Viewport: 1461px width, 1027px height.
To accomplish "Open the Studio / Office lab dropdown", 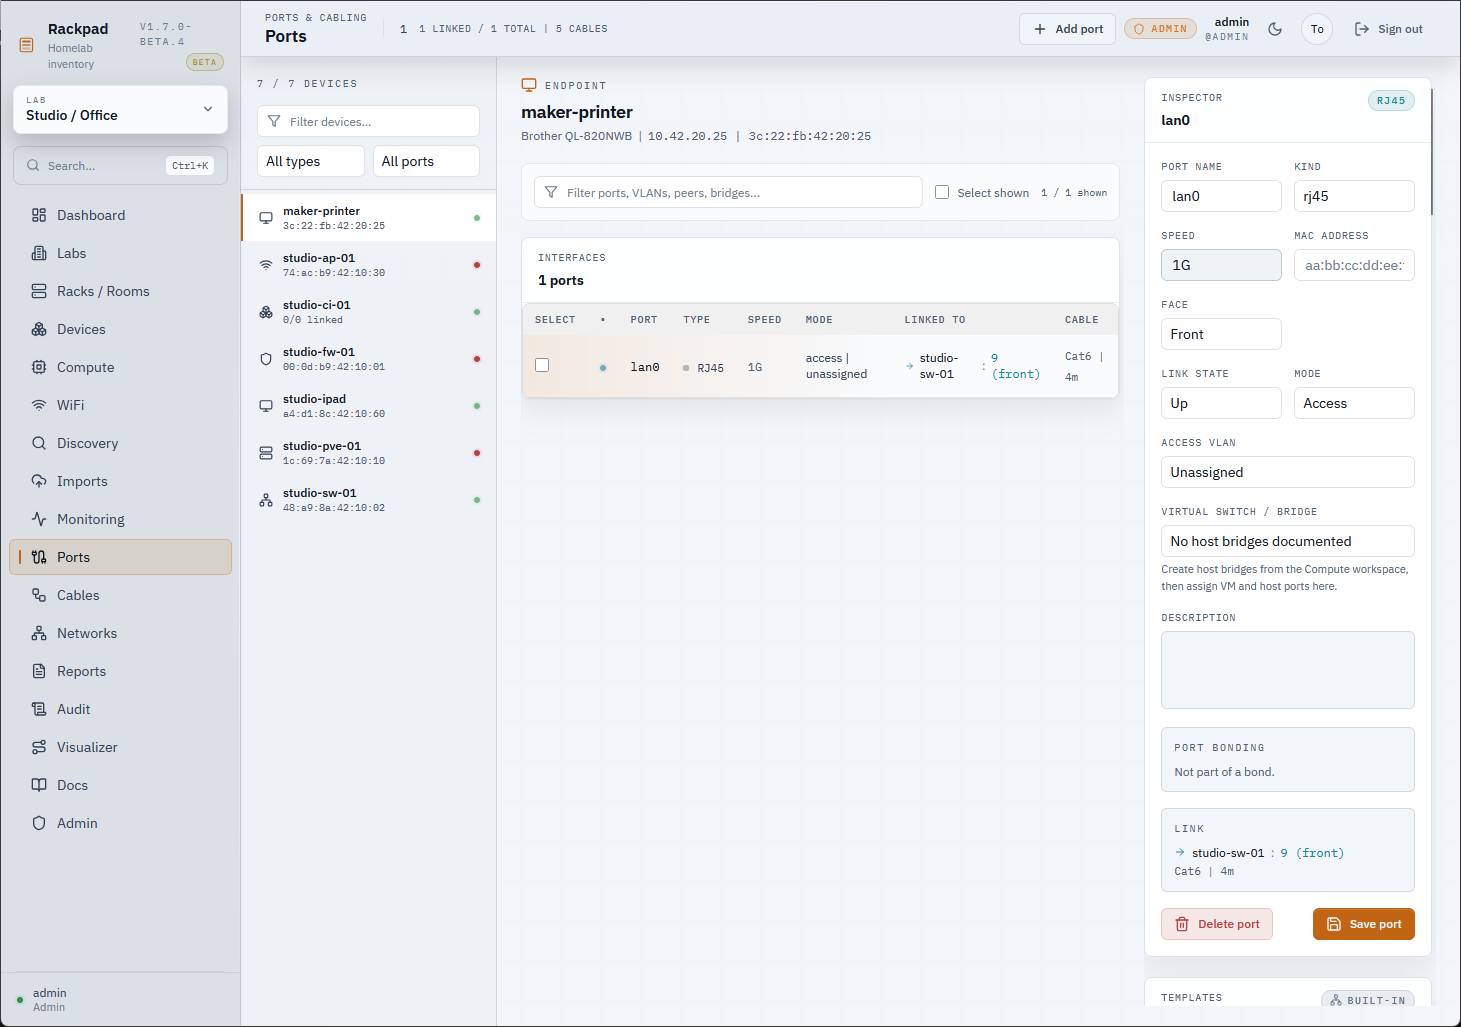I will point(120,109).
